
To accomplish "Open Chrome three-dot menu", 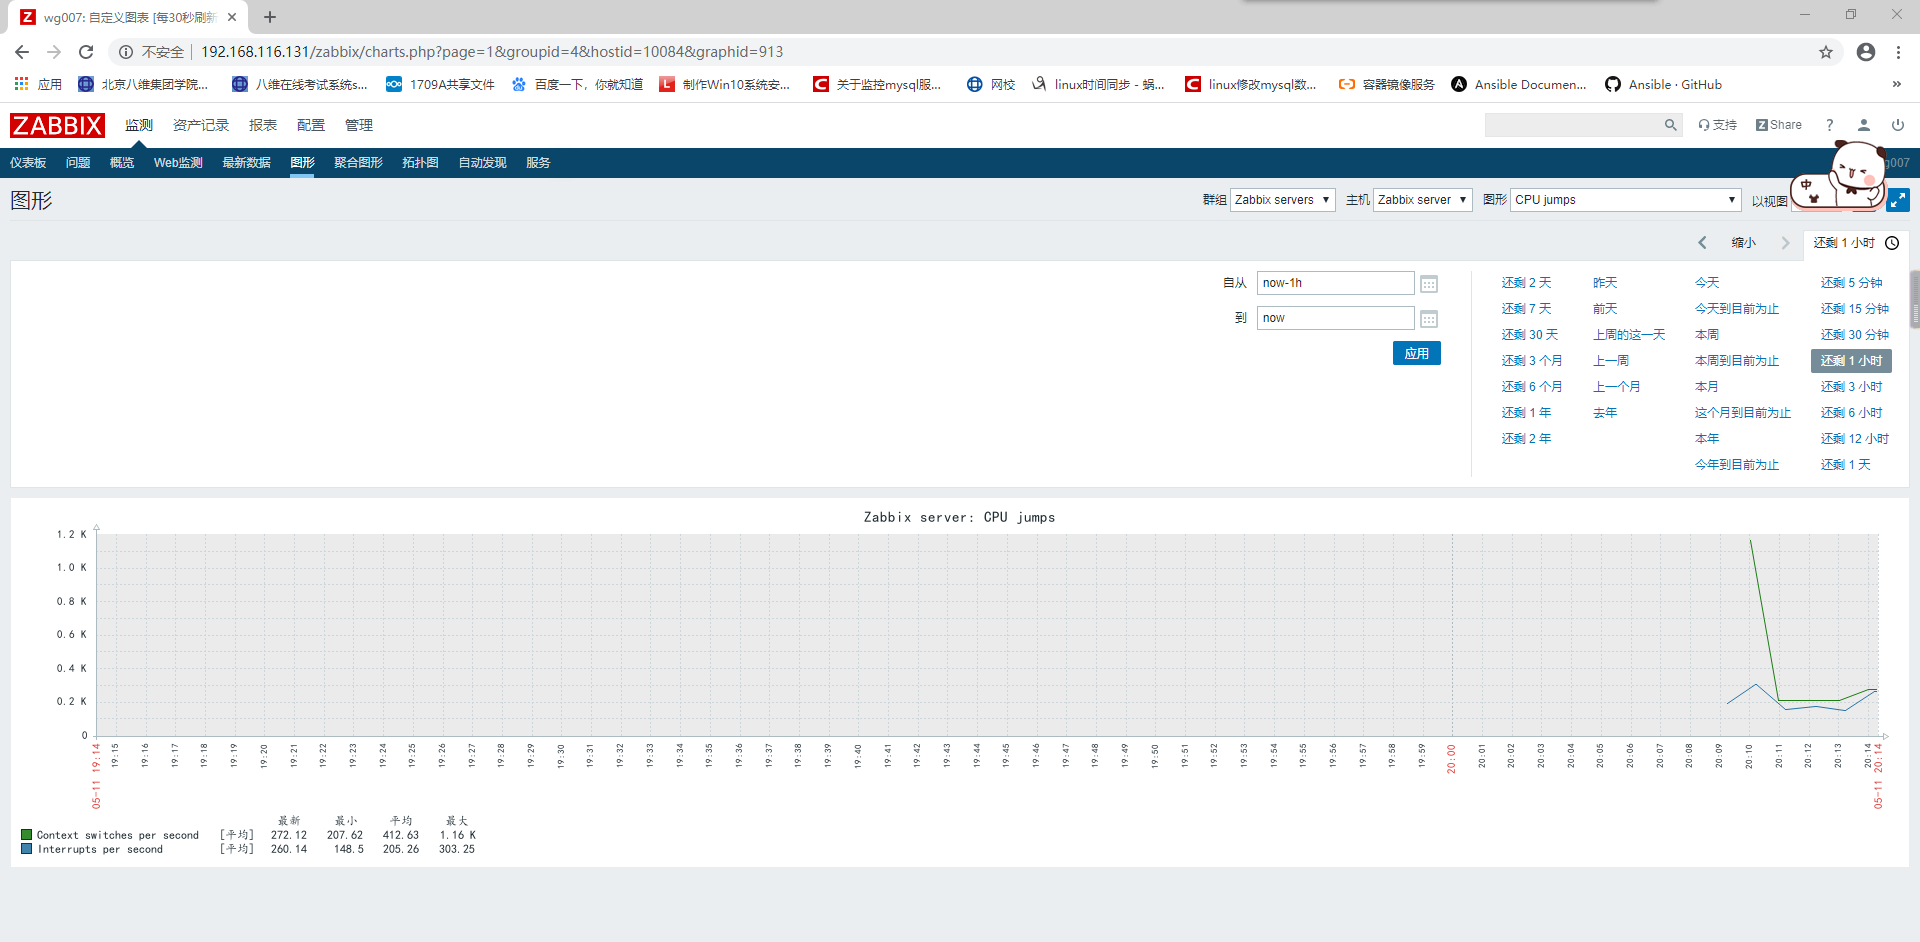I will click(1898, 52).
